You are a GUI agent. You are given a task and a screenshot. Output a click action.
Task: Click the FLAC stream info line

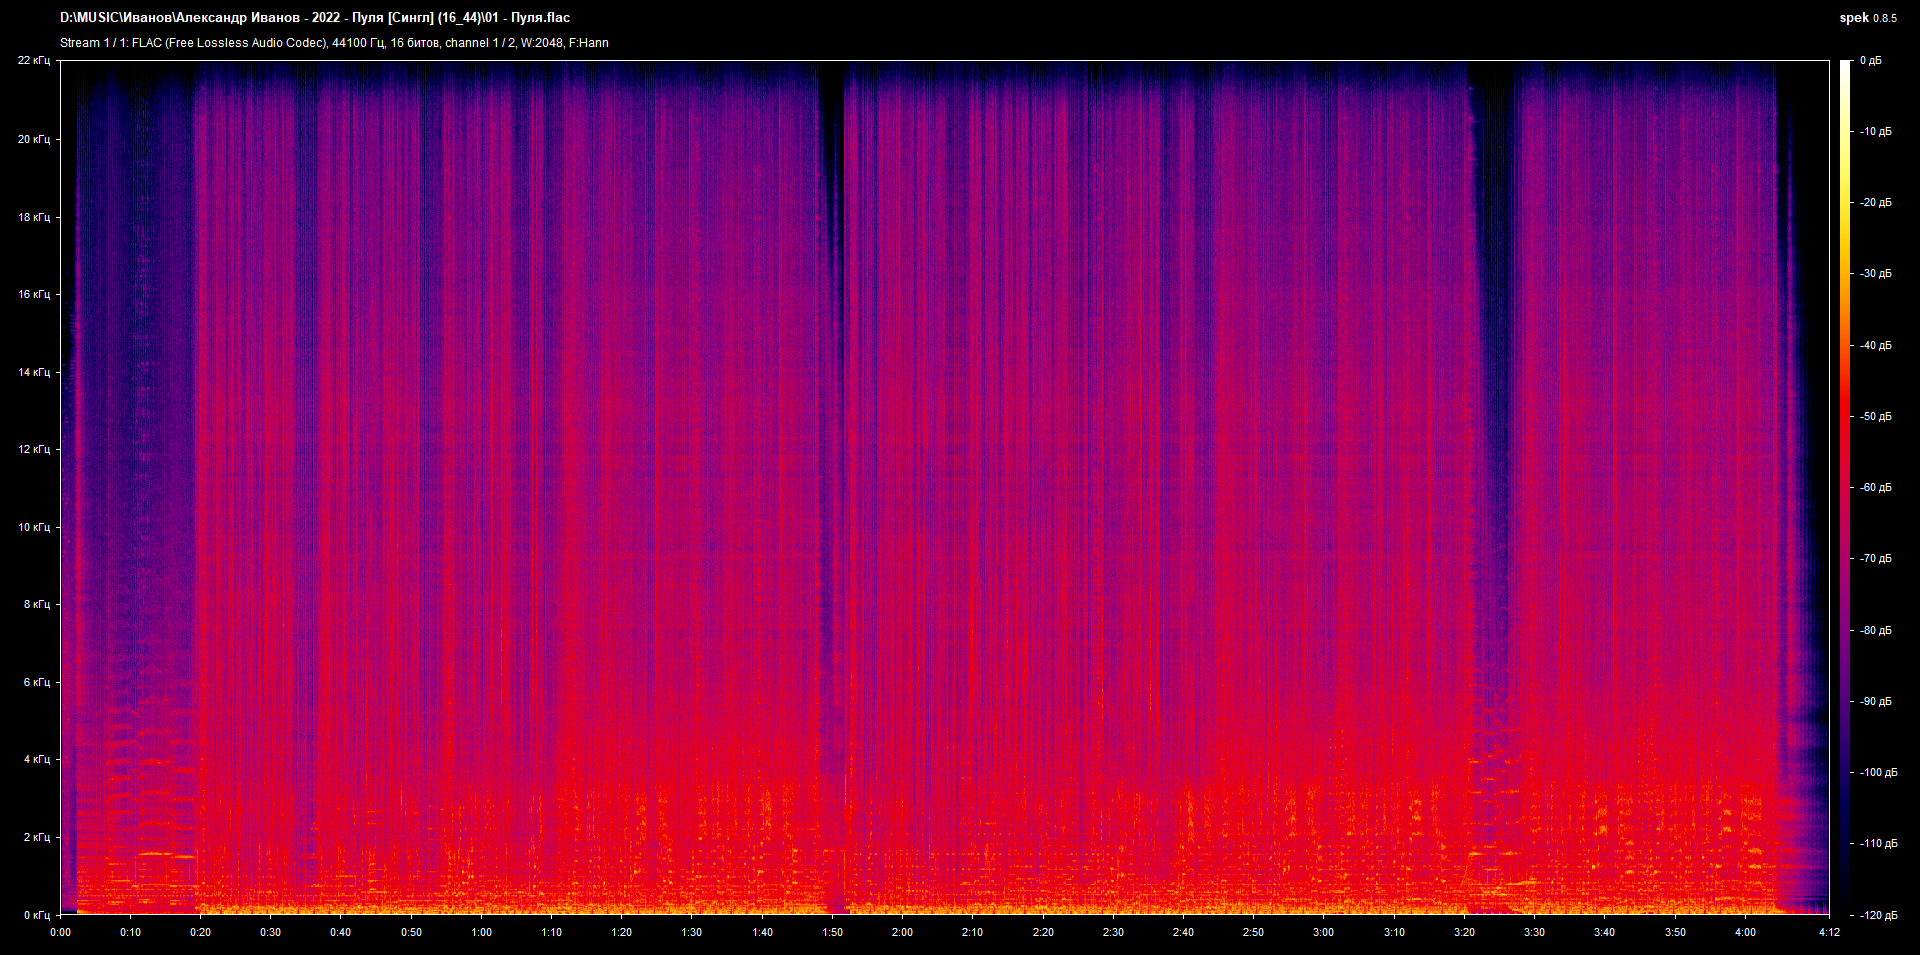(334, 43)
